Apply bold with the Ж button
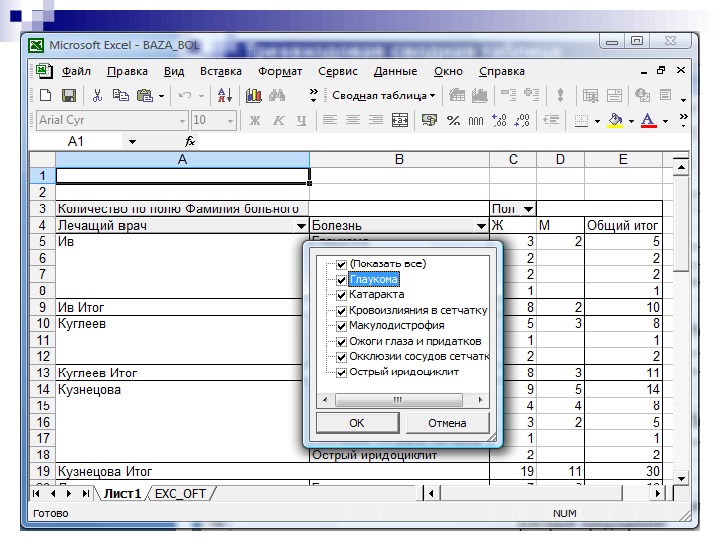 tap(255, 120)
